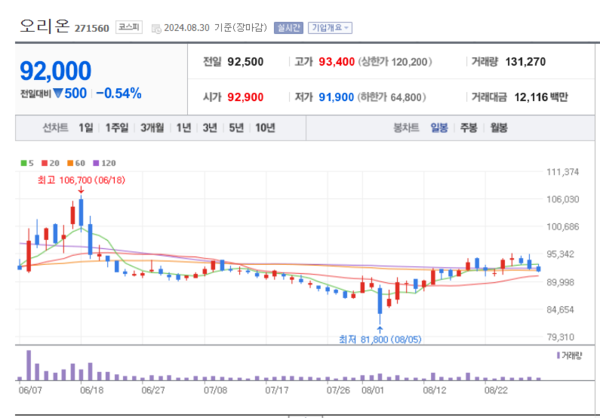Viewport: 600px width, 418px height.
Task: Switch to the 3개월 line chart
Action: [153, 128]
